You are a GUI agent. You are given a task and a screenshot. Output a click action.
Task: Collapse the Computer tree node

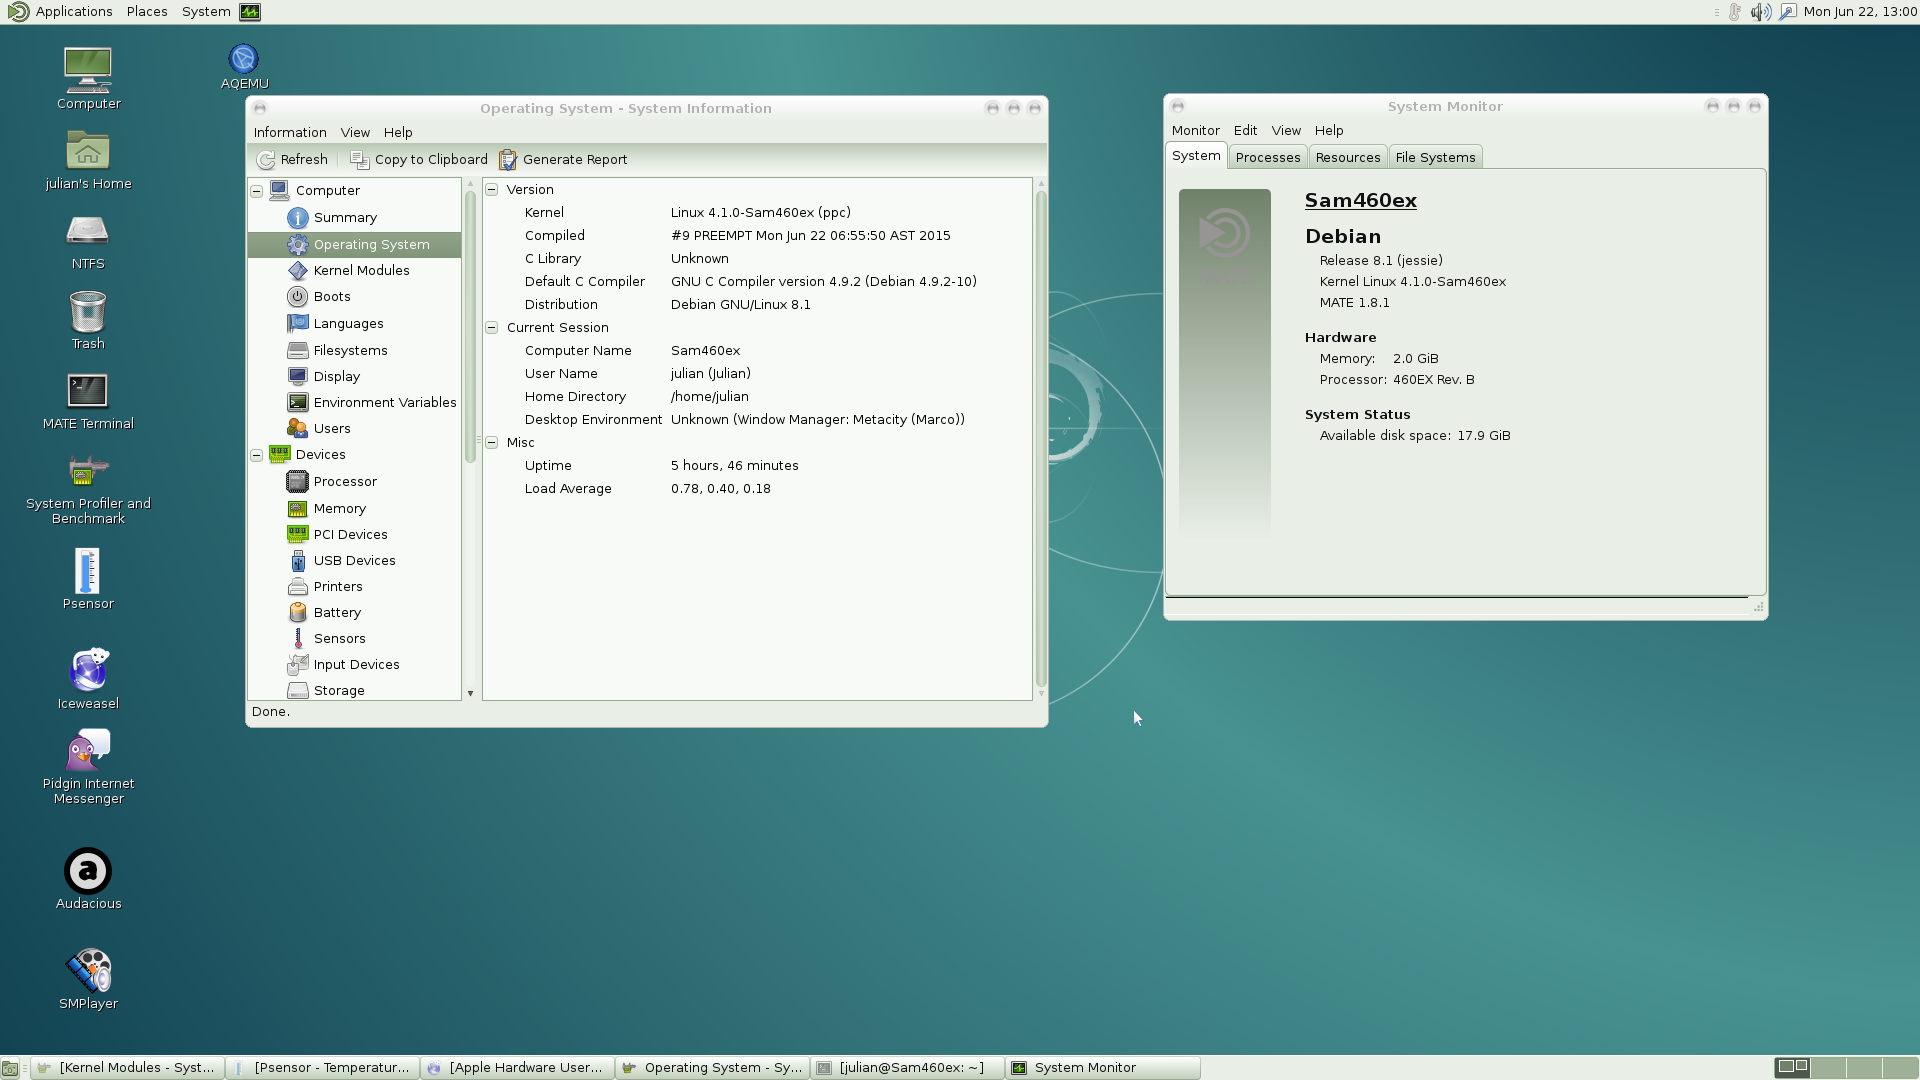coord(257,191)
